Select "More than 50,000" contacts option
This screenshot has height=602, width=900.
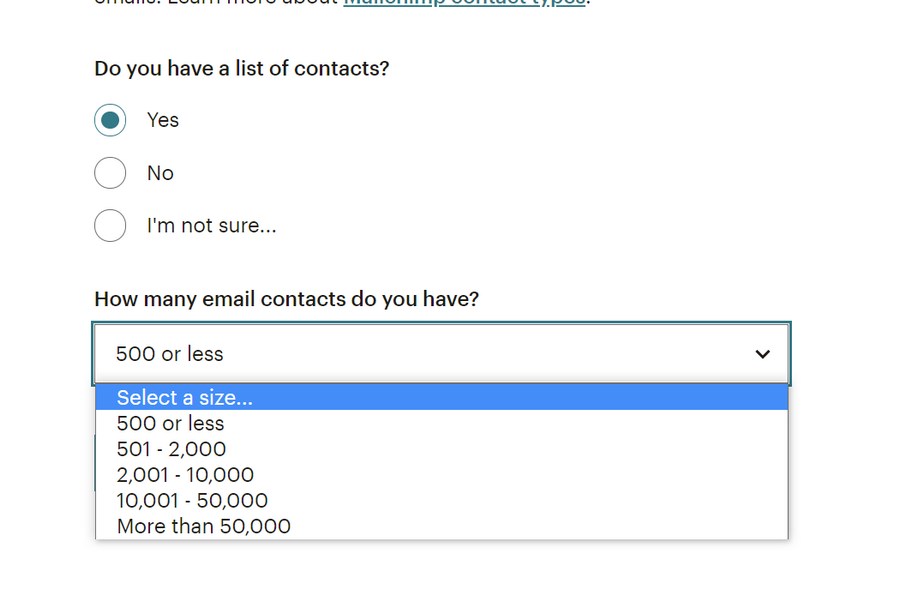point(203,526)
